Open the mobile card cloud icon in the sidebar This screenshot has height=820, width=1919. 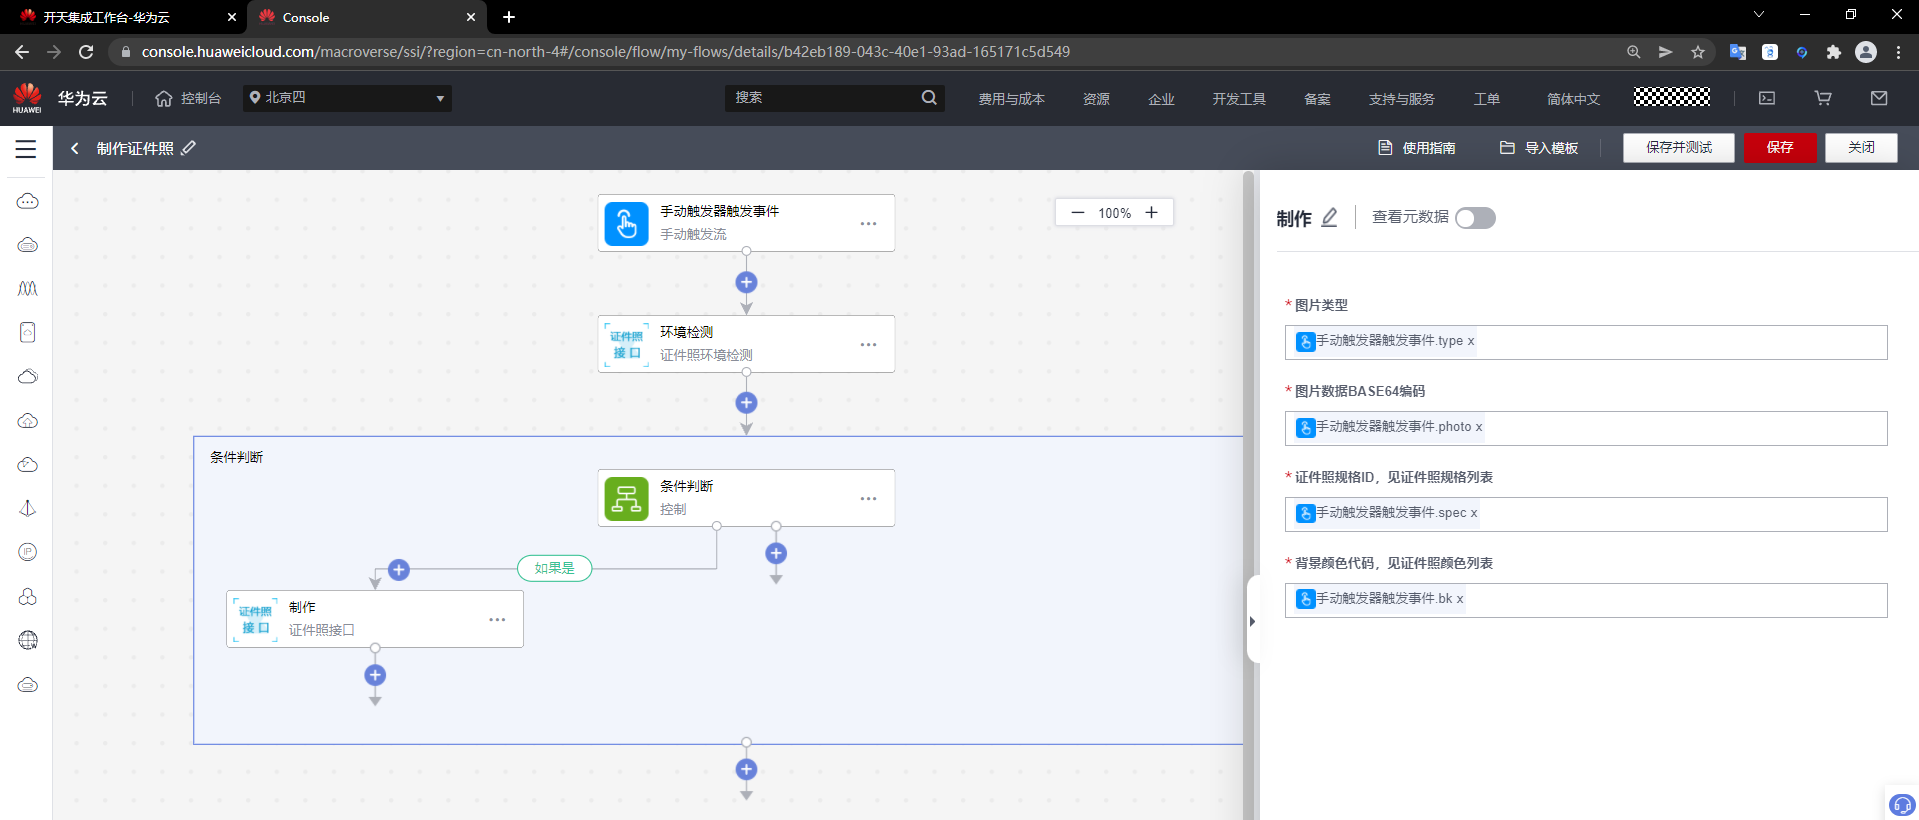point(27,332)
